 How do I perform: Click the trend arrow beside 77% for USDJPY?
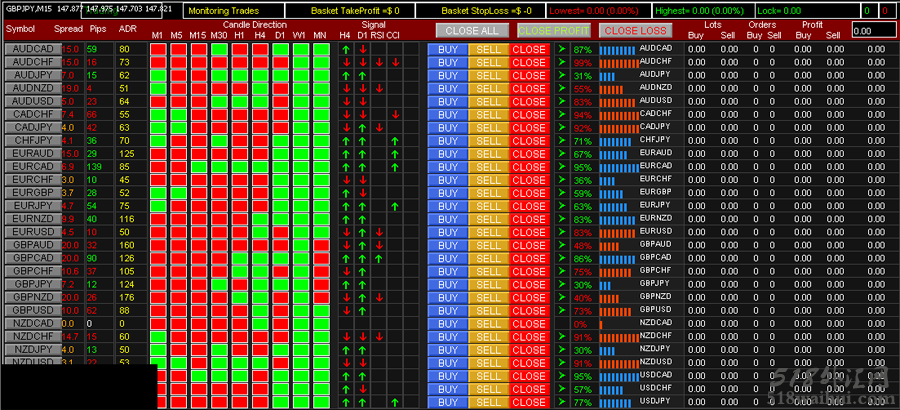(x=562, y=402)
